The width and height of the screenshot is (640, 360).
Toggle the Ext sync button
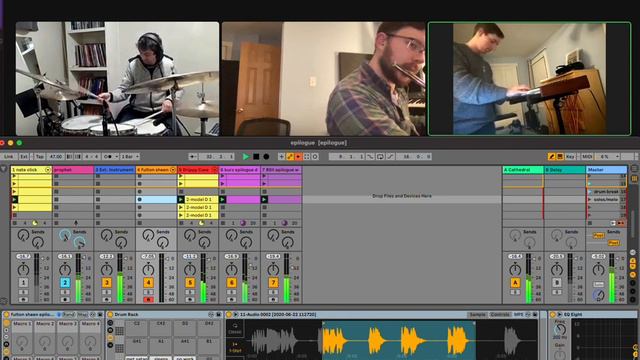click(24, 156)
